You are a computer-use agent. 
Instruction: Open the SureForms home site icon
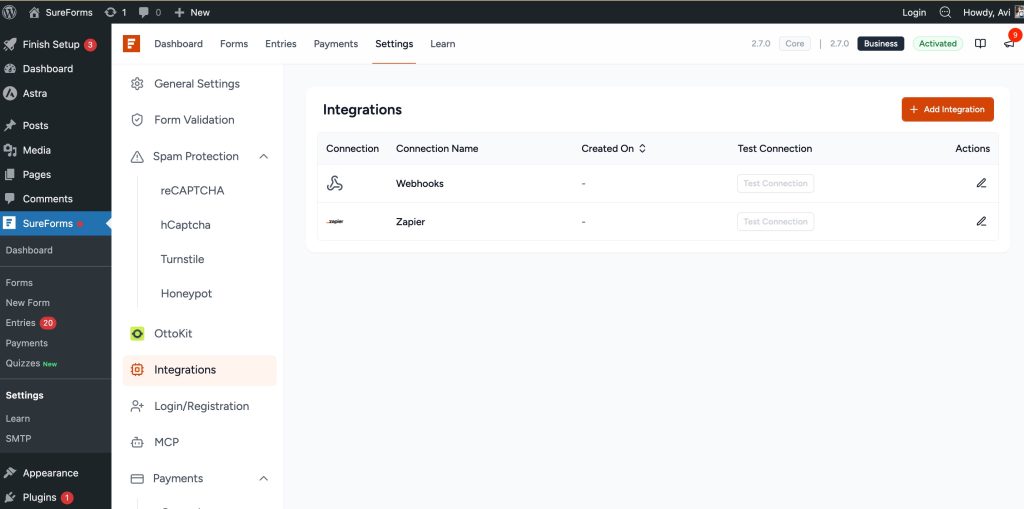coord(34,12)
